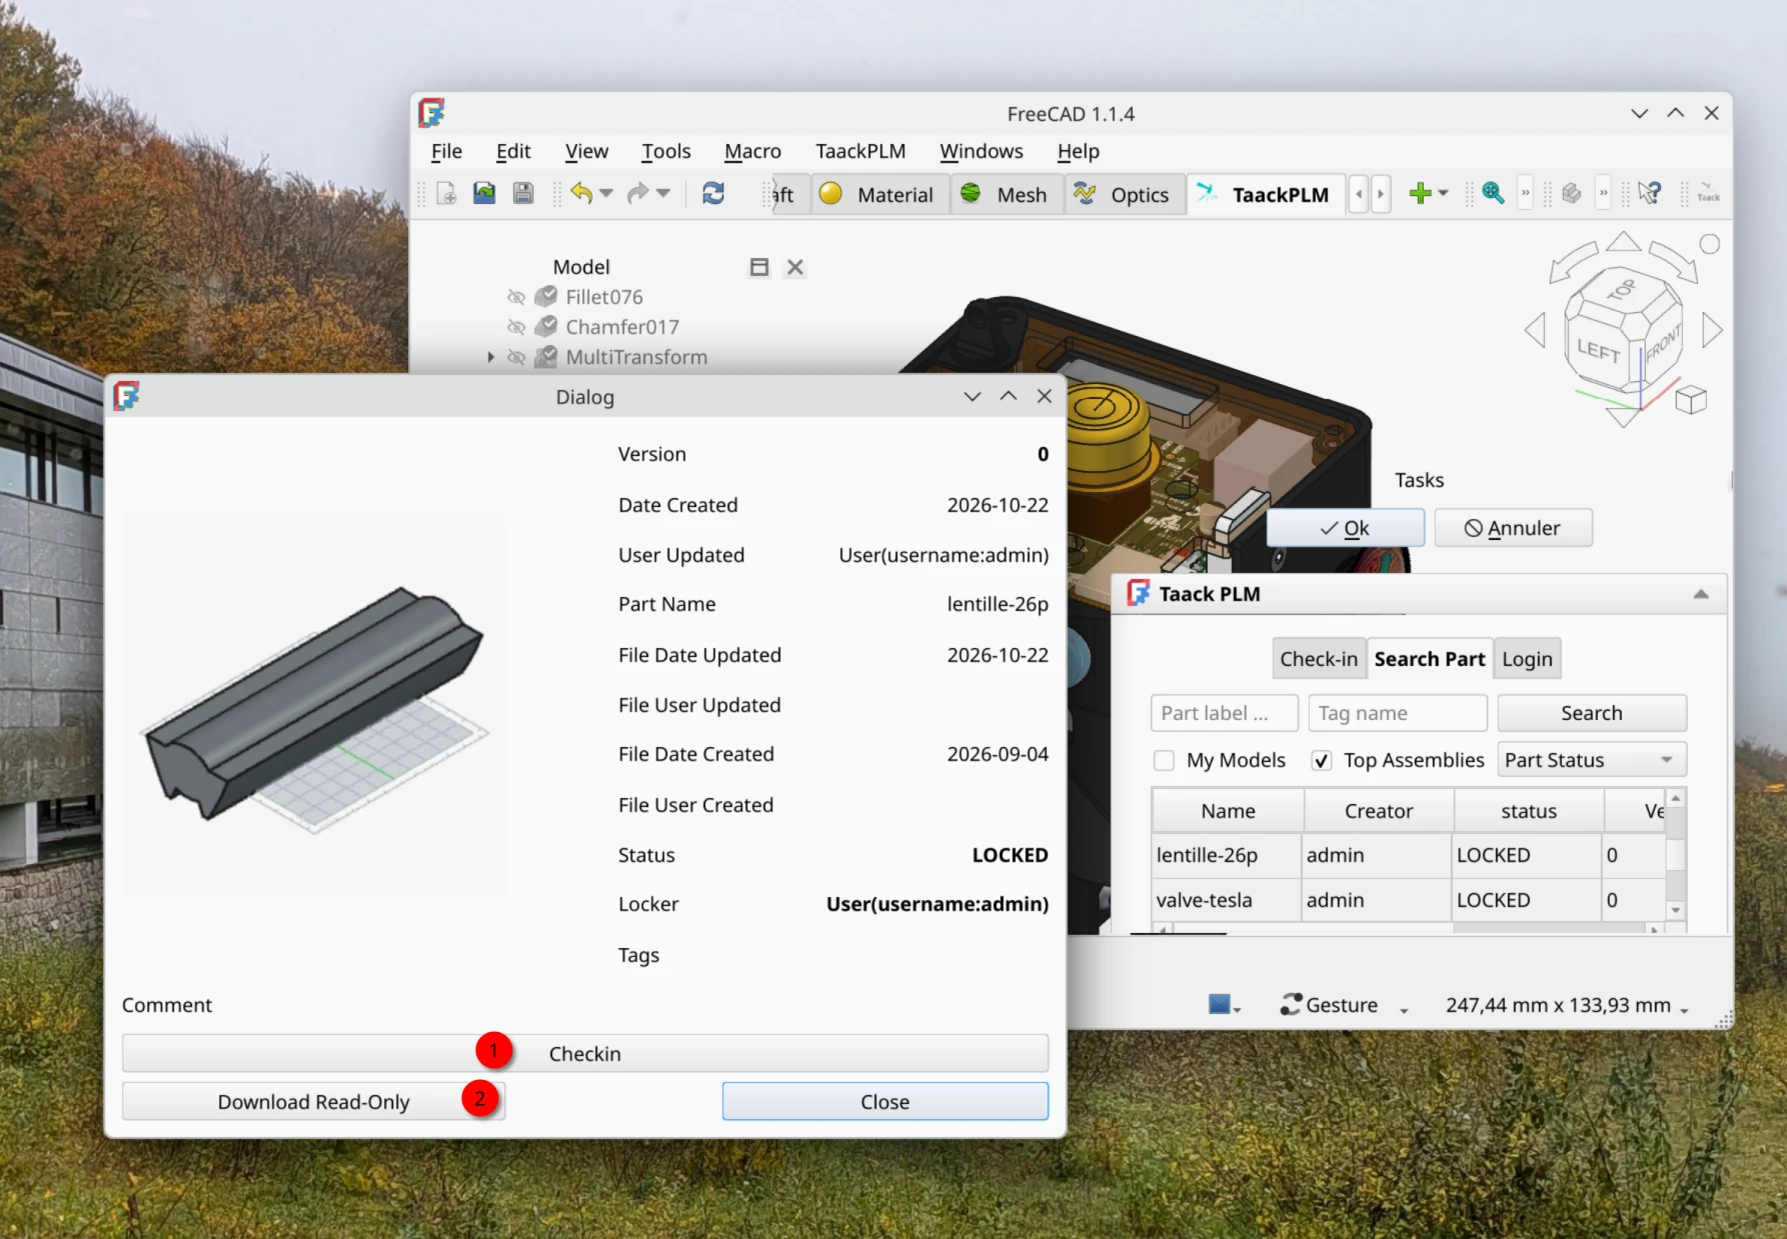Open the Part Status dropdown
This screenshot has width=1787, height=1239.
[x=1591, y=760]
